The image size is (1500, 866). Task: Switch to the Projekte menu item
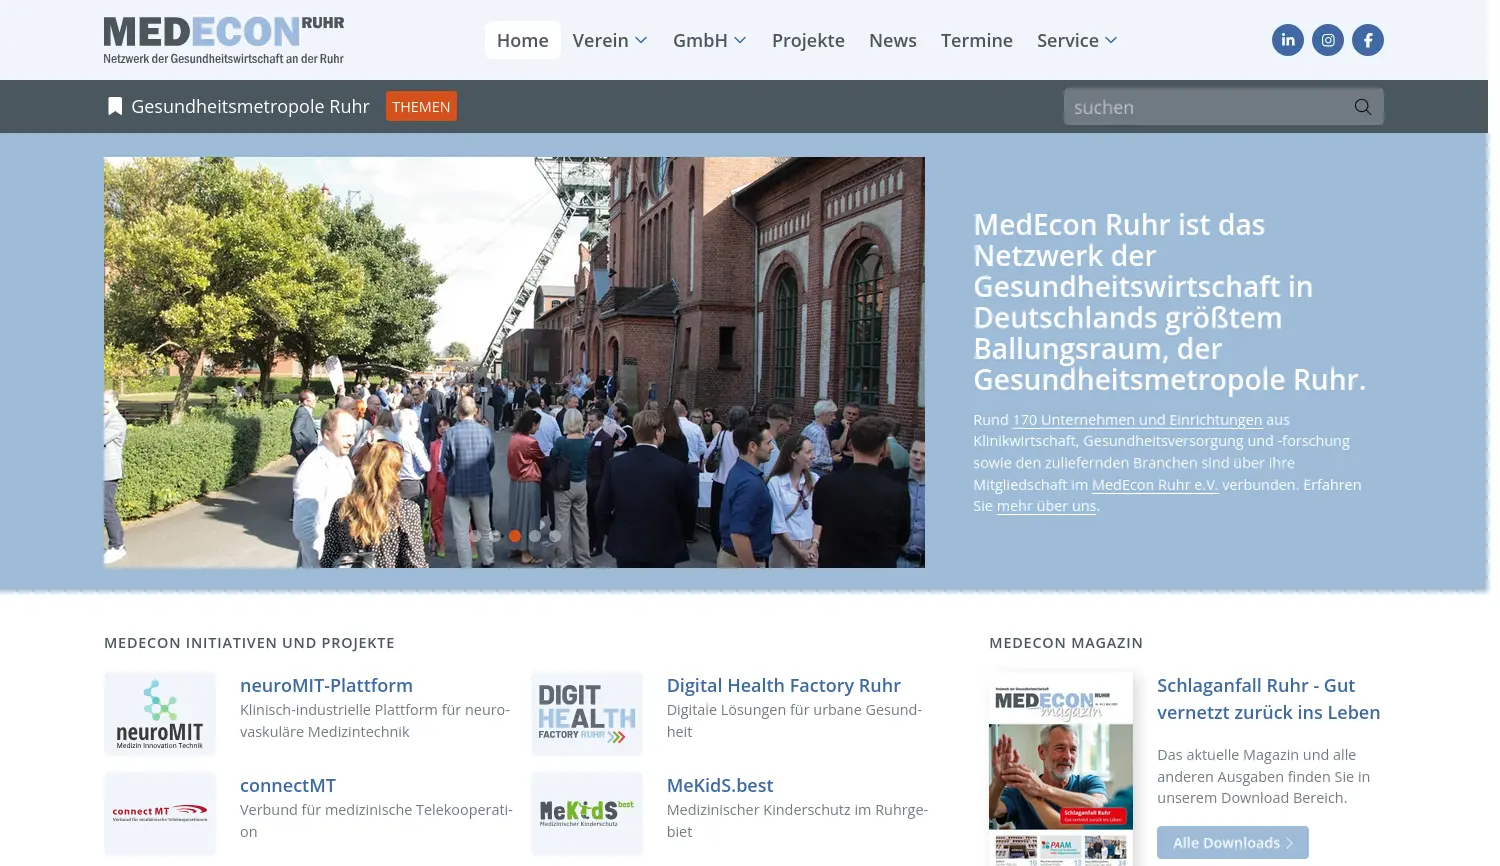[x=808, y=40]
